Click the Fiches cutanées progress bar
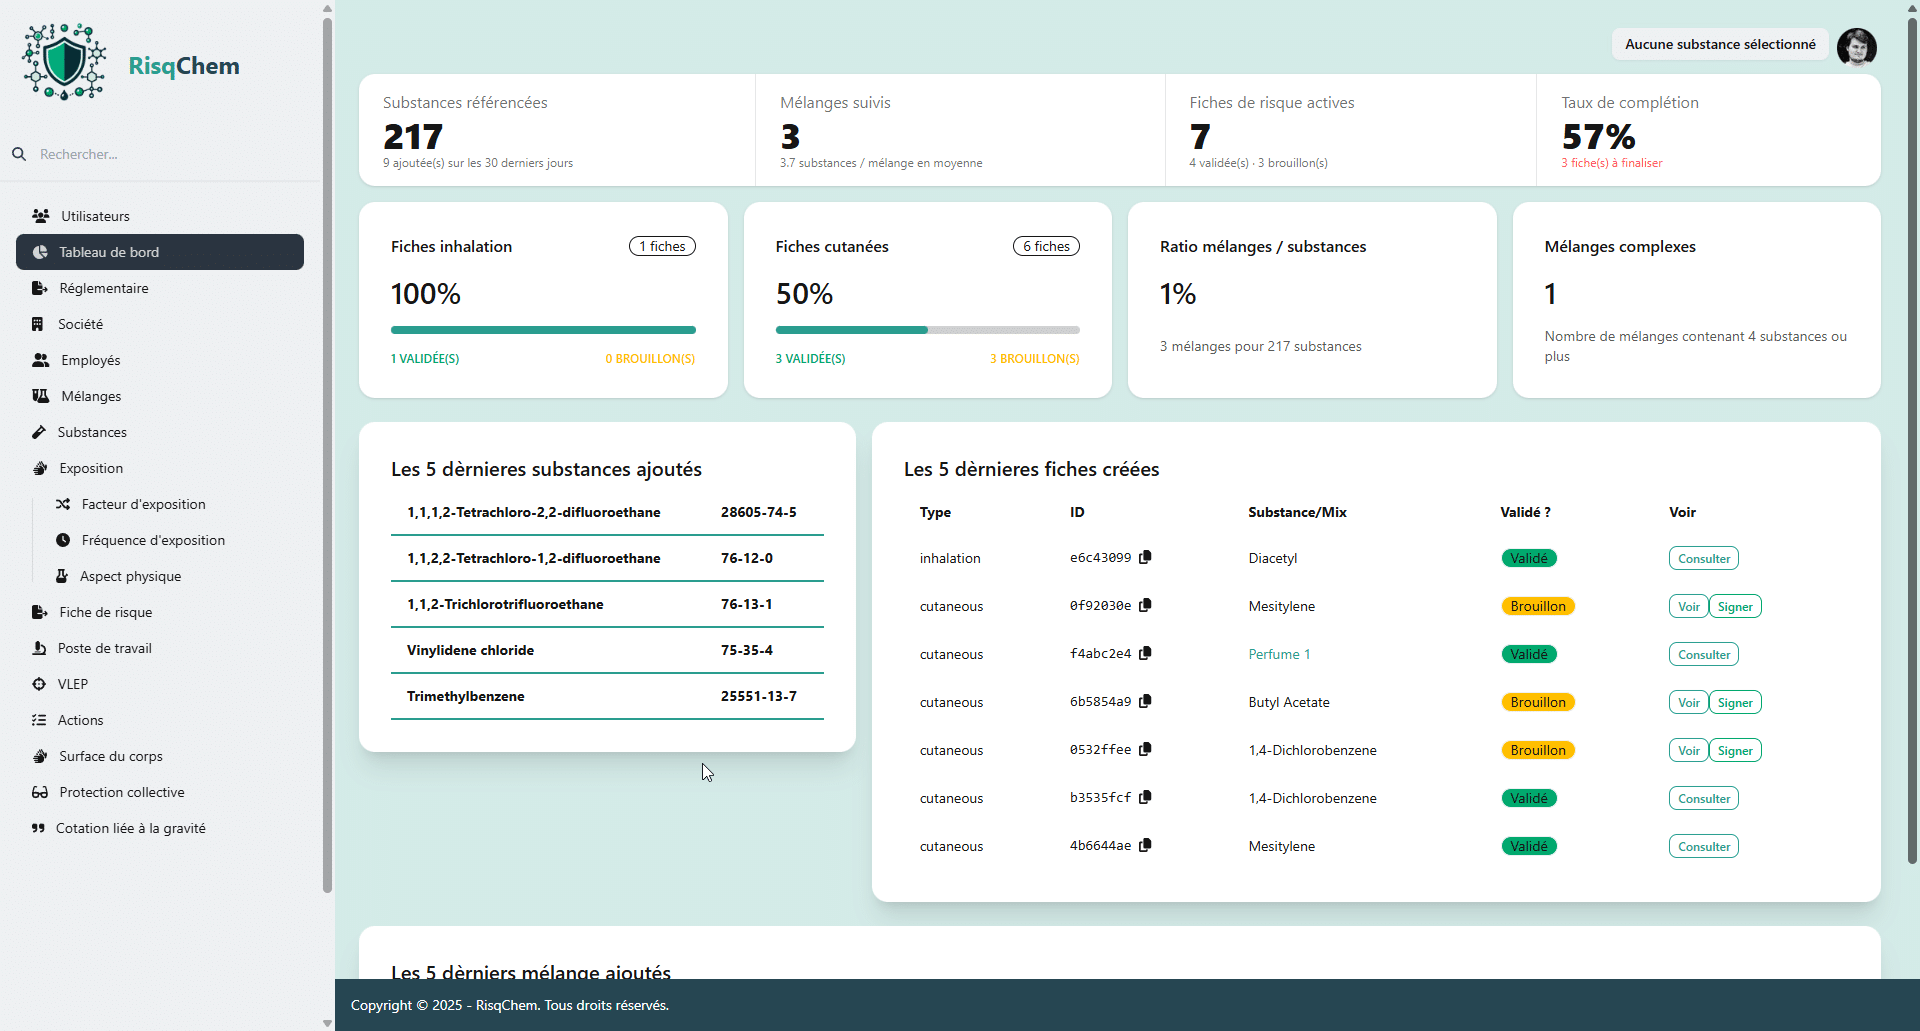The width and height of the screenshot is (1920, 1031). (927, 330)
